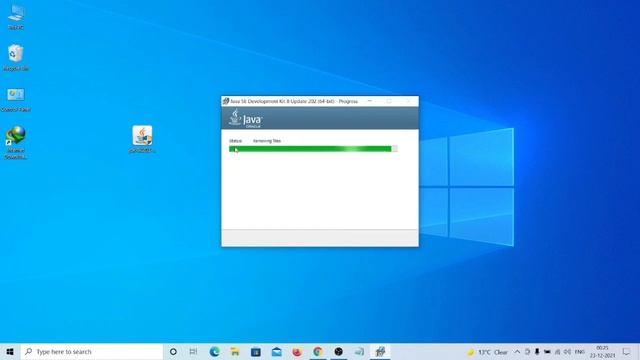Open the network icon in system tray
This screenshot has height=360, width=640.
click(x=557, y=352)
